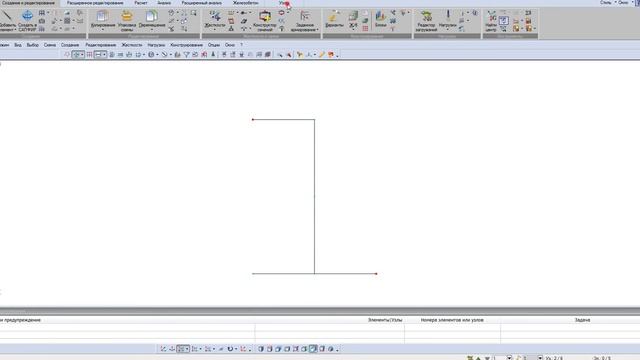Open the Стиль dropdown at top right

tap(607, 2)
